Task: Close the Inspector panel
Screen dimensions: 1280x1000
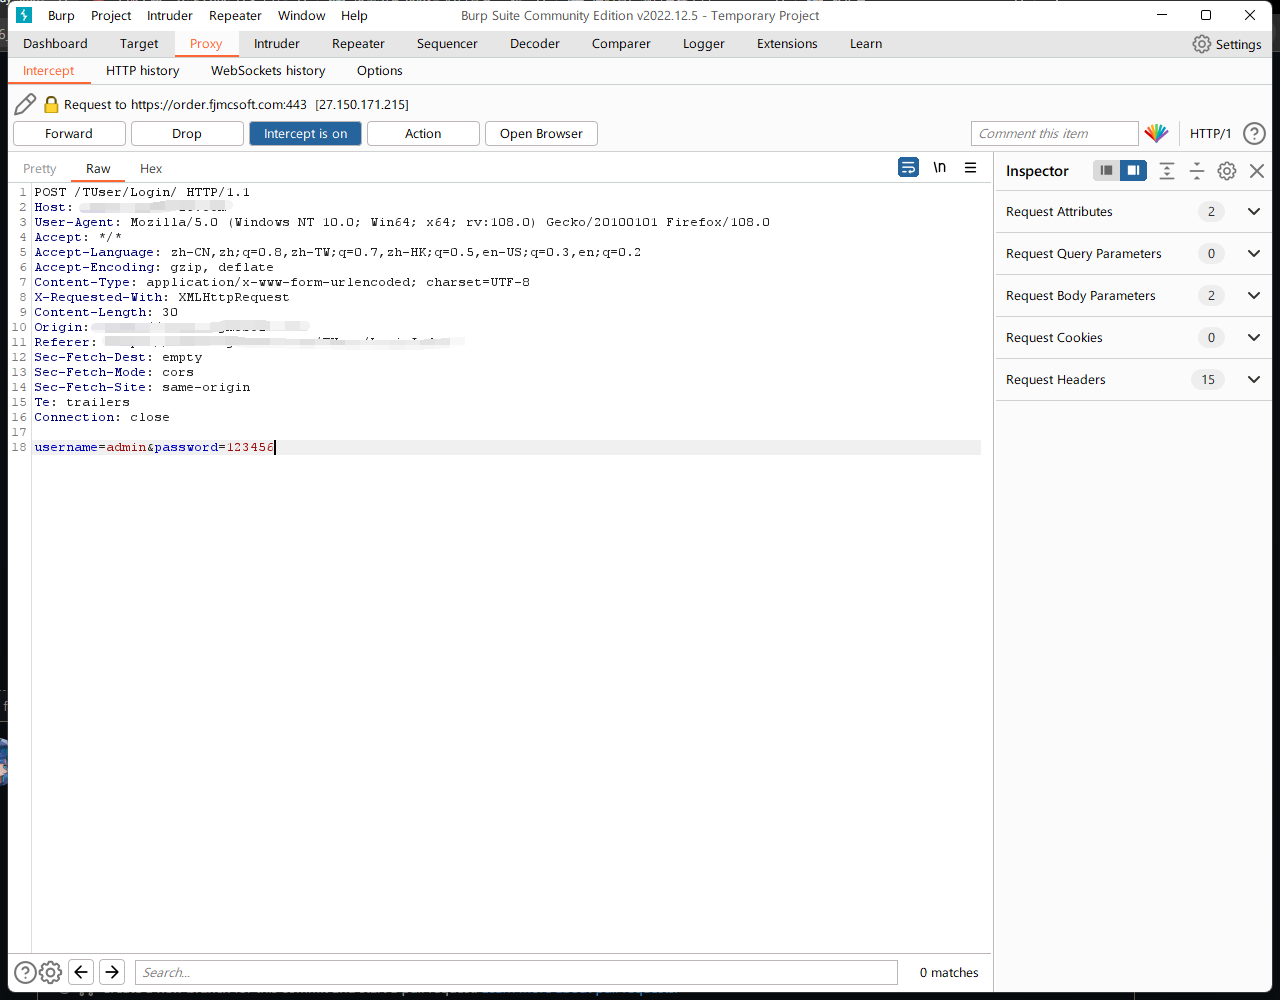Action: [1257, 171]
